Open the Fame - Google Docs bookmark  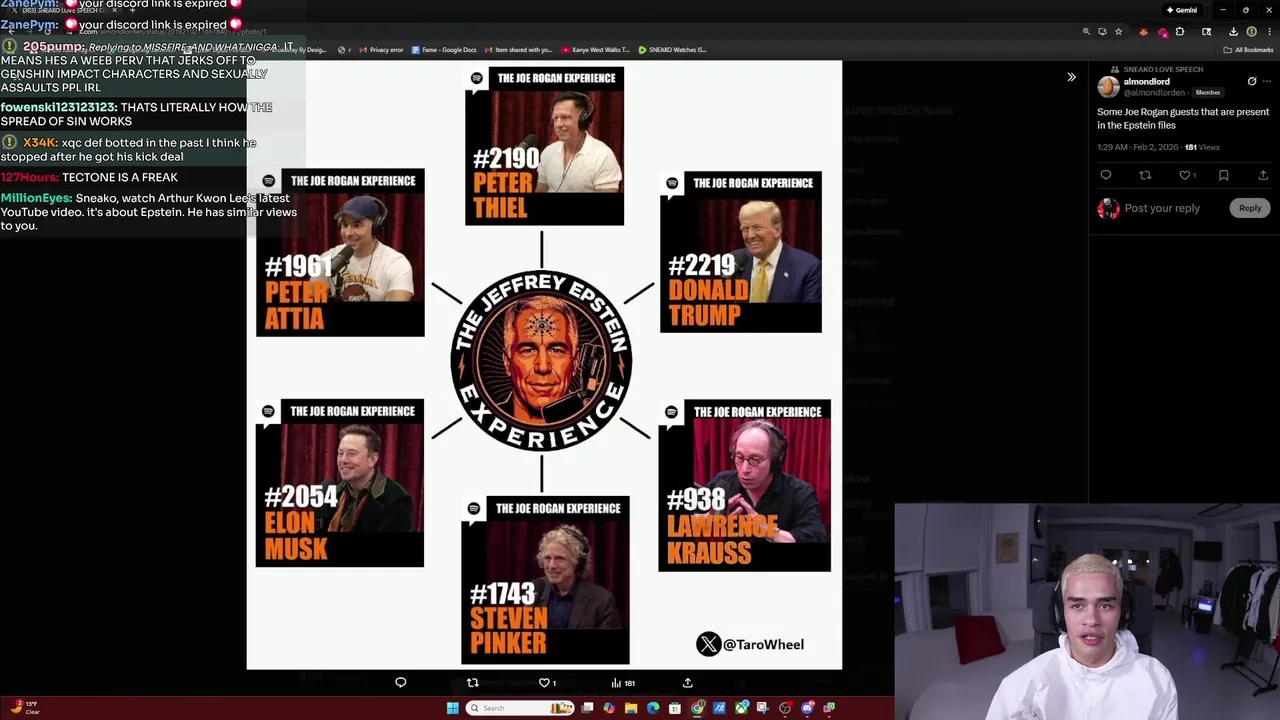442,49
